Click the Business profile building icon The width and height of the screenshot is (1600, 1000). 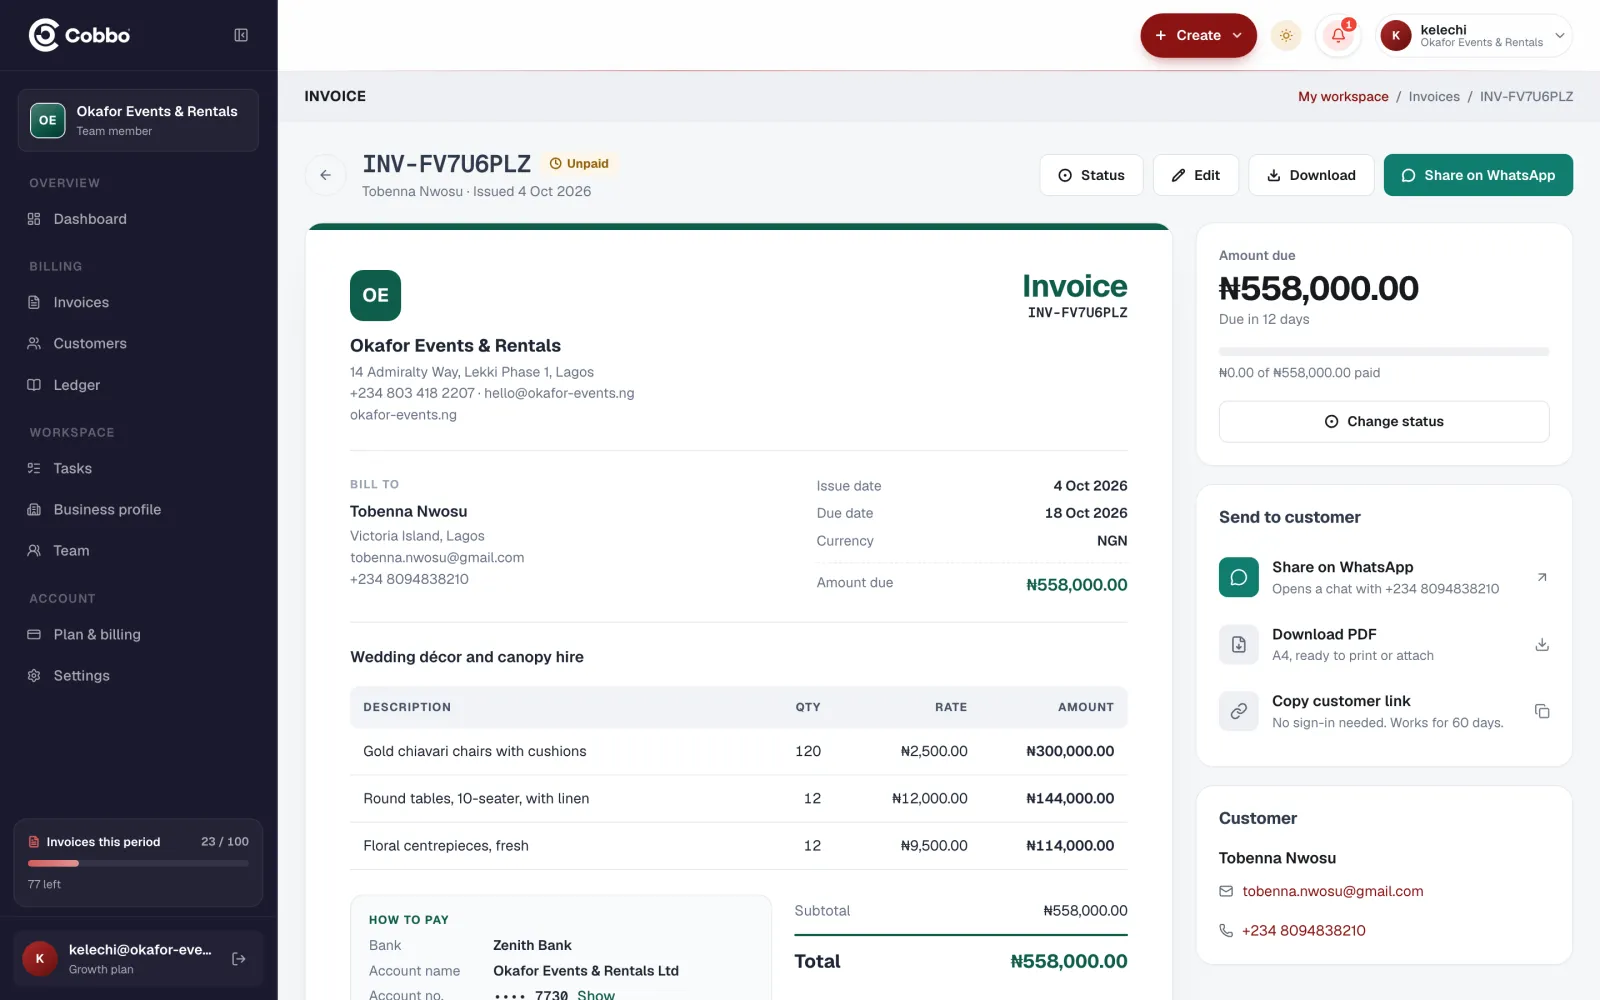coord(34,509)
